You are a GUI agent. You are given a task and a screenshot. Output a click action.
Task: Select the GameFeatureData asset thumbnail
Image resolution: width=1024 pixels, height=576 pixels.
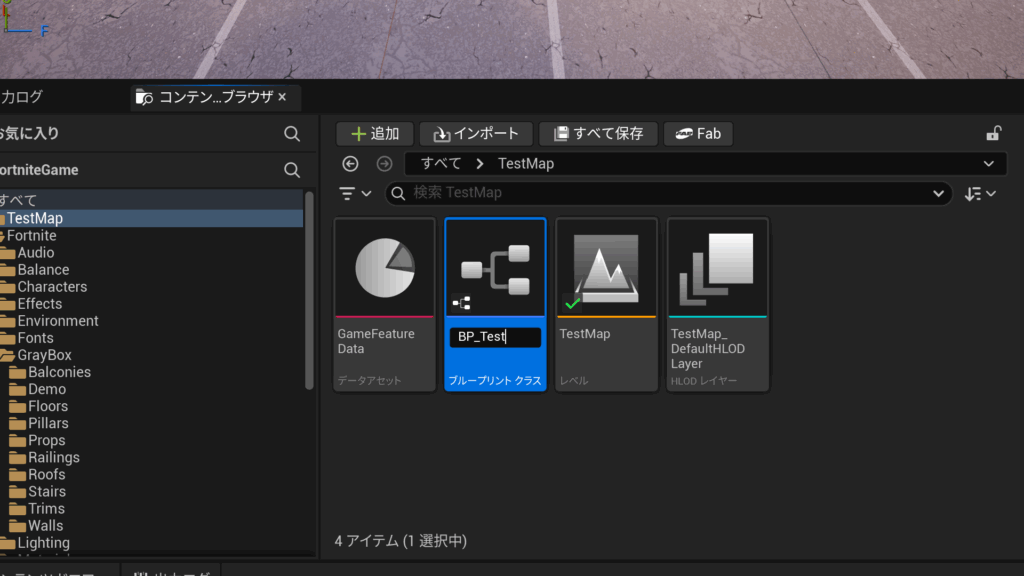coord(385,268)
